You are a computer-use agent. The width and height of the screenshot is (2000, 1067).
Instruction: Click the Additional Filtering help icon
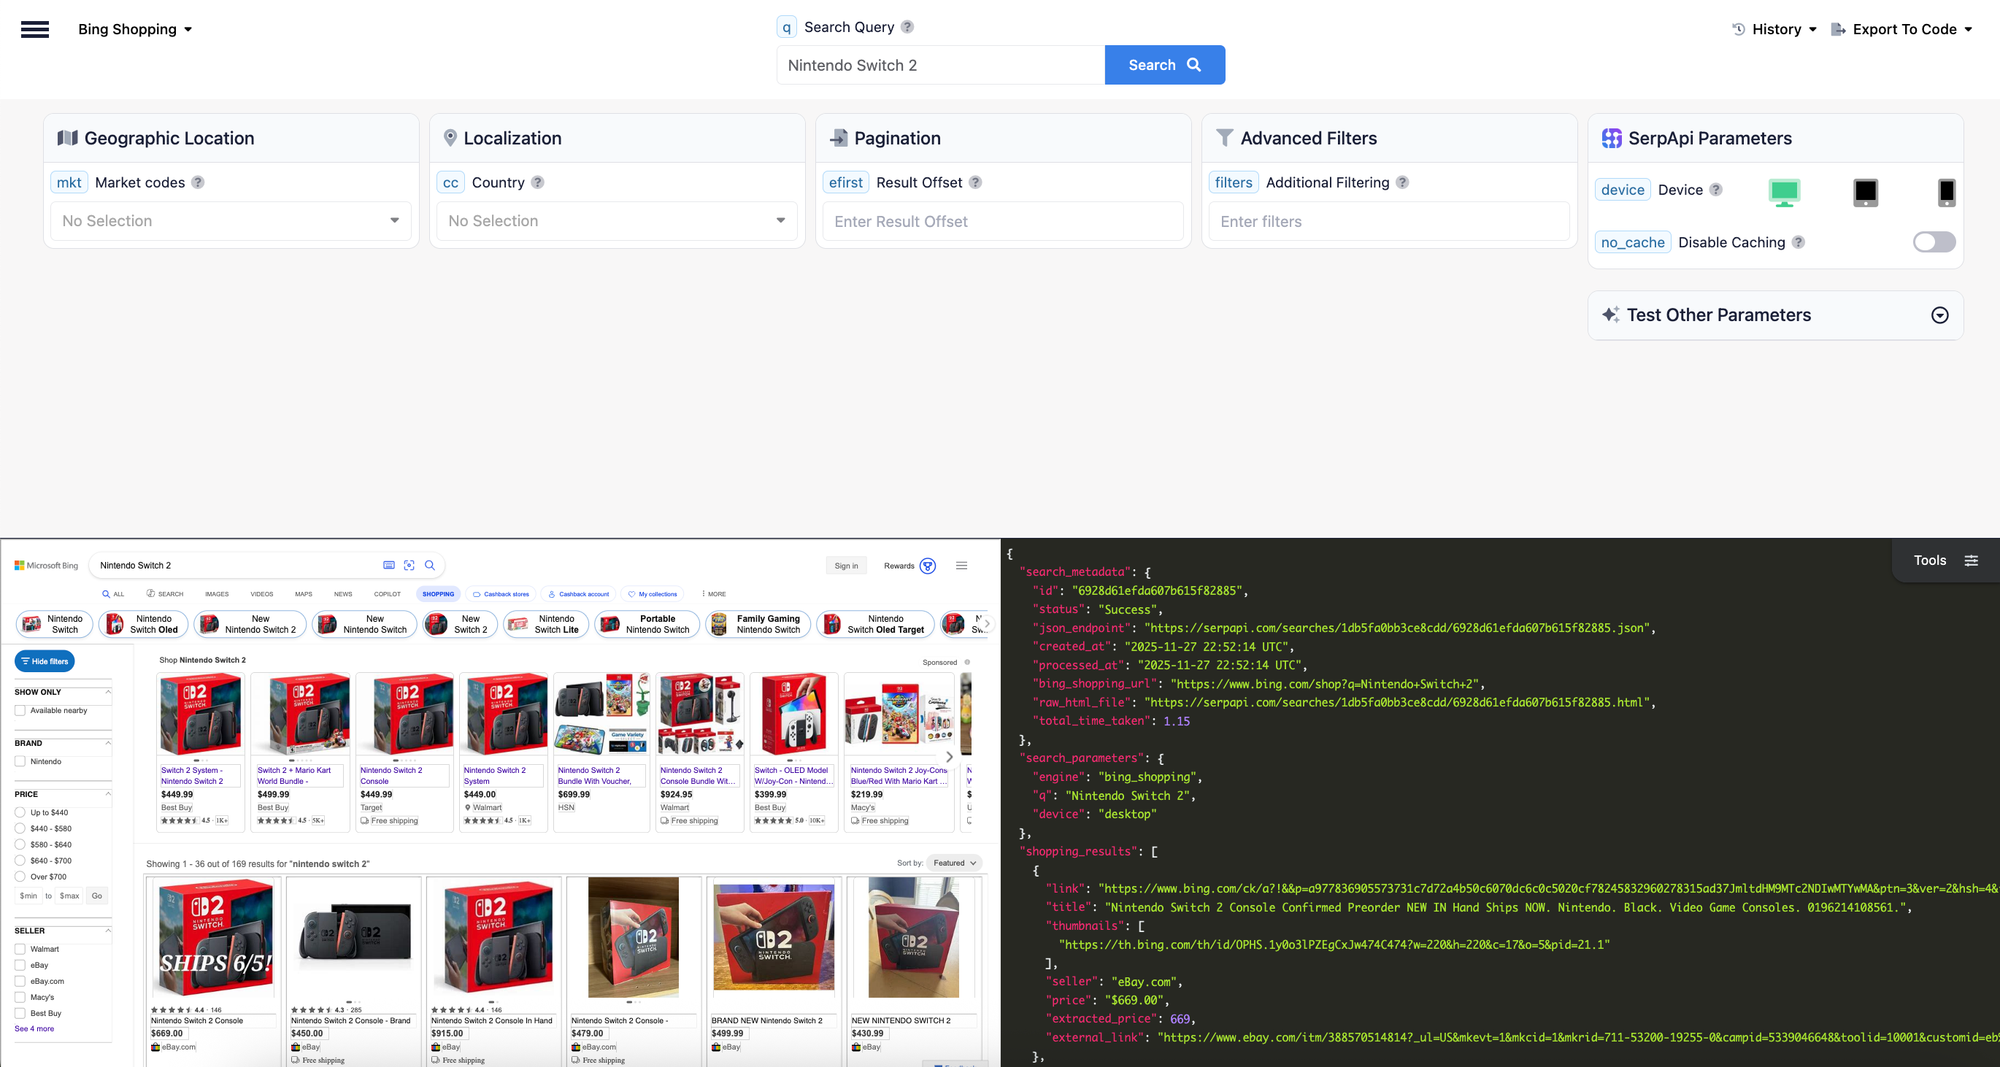(x=1402, y=182)
